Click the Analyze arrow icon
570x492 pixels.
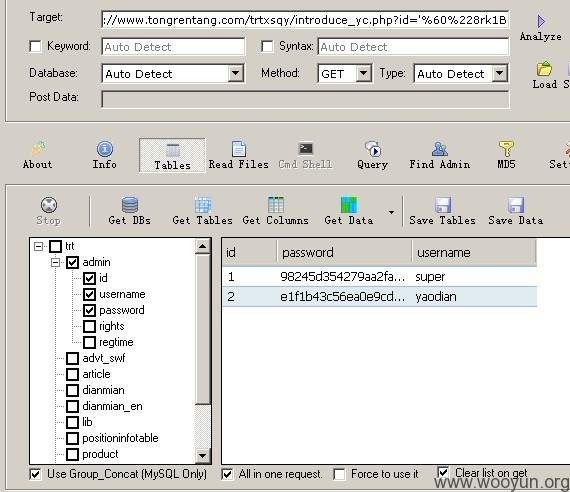coord(541,21)
